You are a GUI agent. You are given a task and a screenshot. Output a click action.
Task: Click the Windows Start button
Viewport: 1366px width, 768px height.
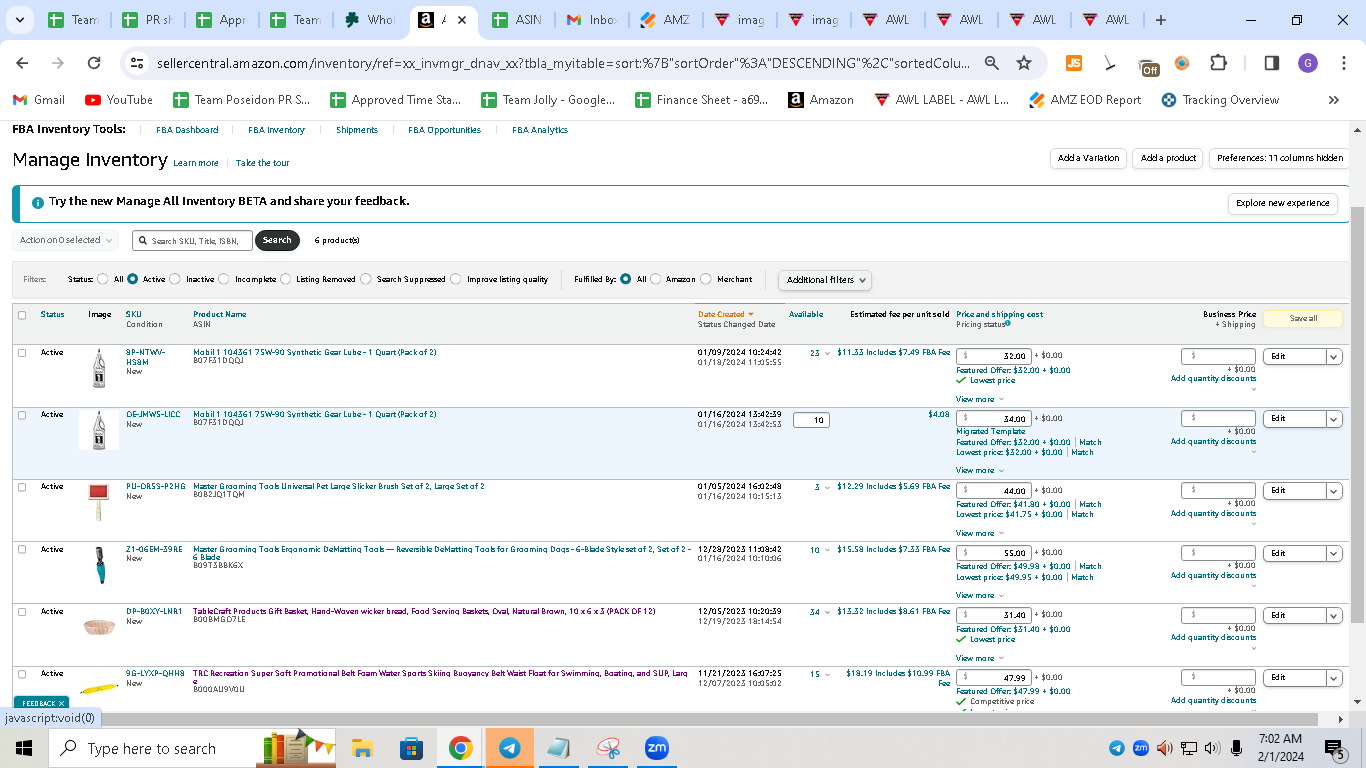pos(24,748)
